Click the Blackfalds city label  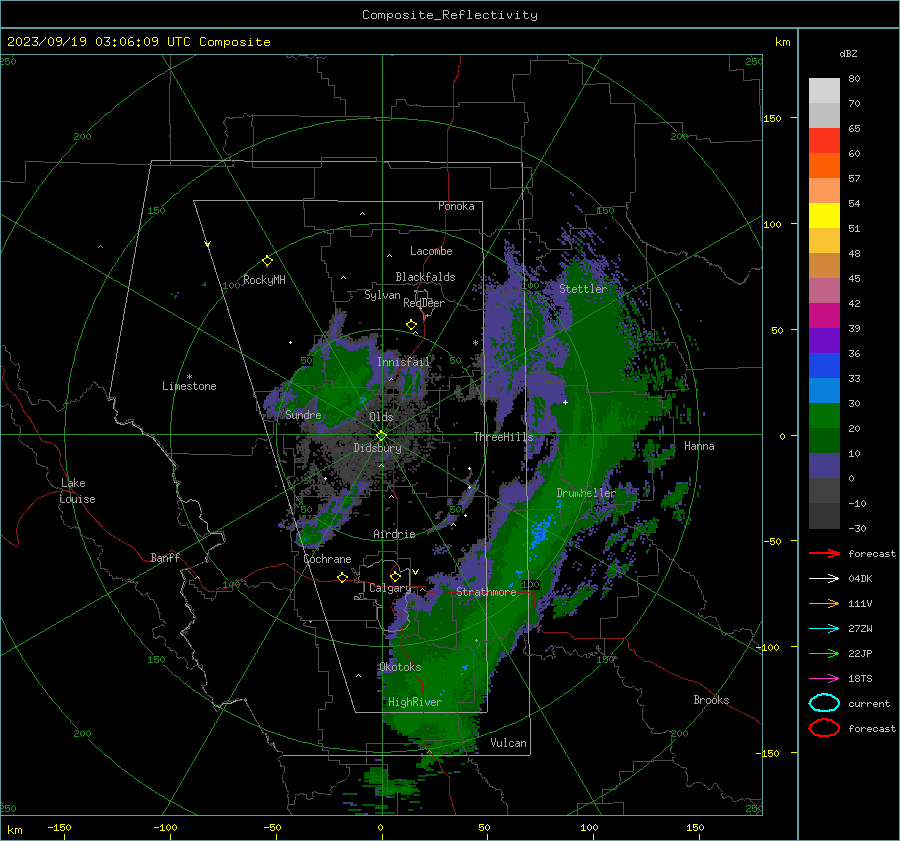click(x=425, y=277)
